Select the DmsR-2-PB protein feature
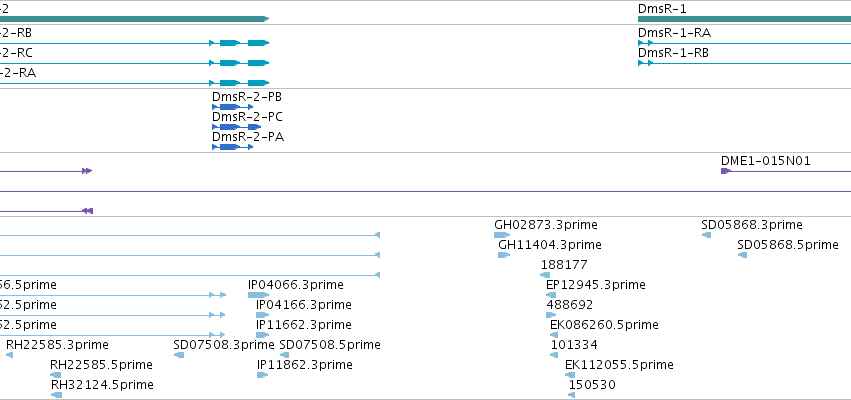The height and width of the screenshot is (400, 851). [232, 107]
